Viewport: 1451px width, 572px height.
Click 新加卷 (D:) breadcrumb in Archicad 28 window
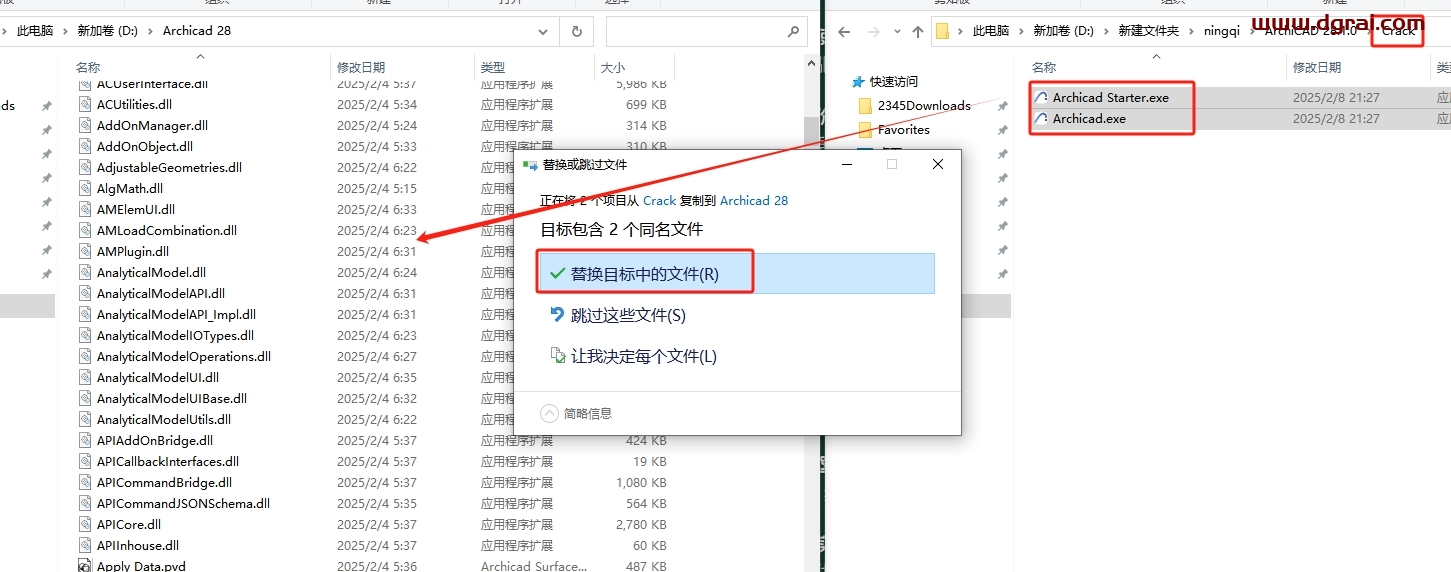point(108,31)
